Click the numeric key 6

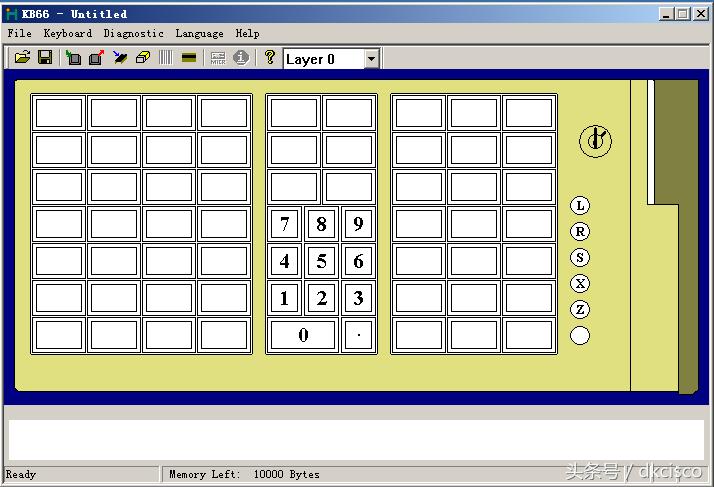[x=358, y=261]
